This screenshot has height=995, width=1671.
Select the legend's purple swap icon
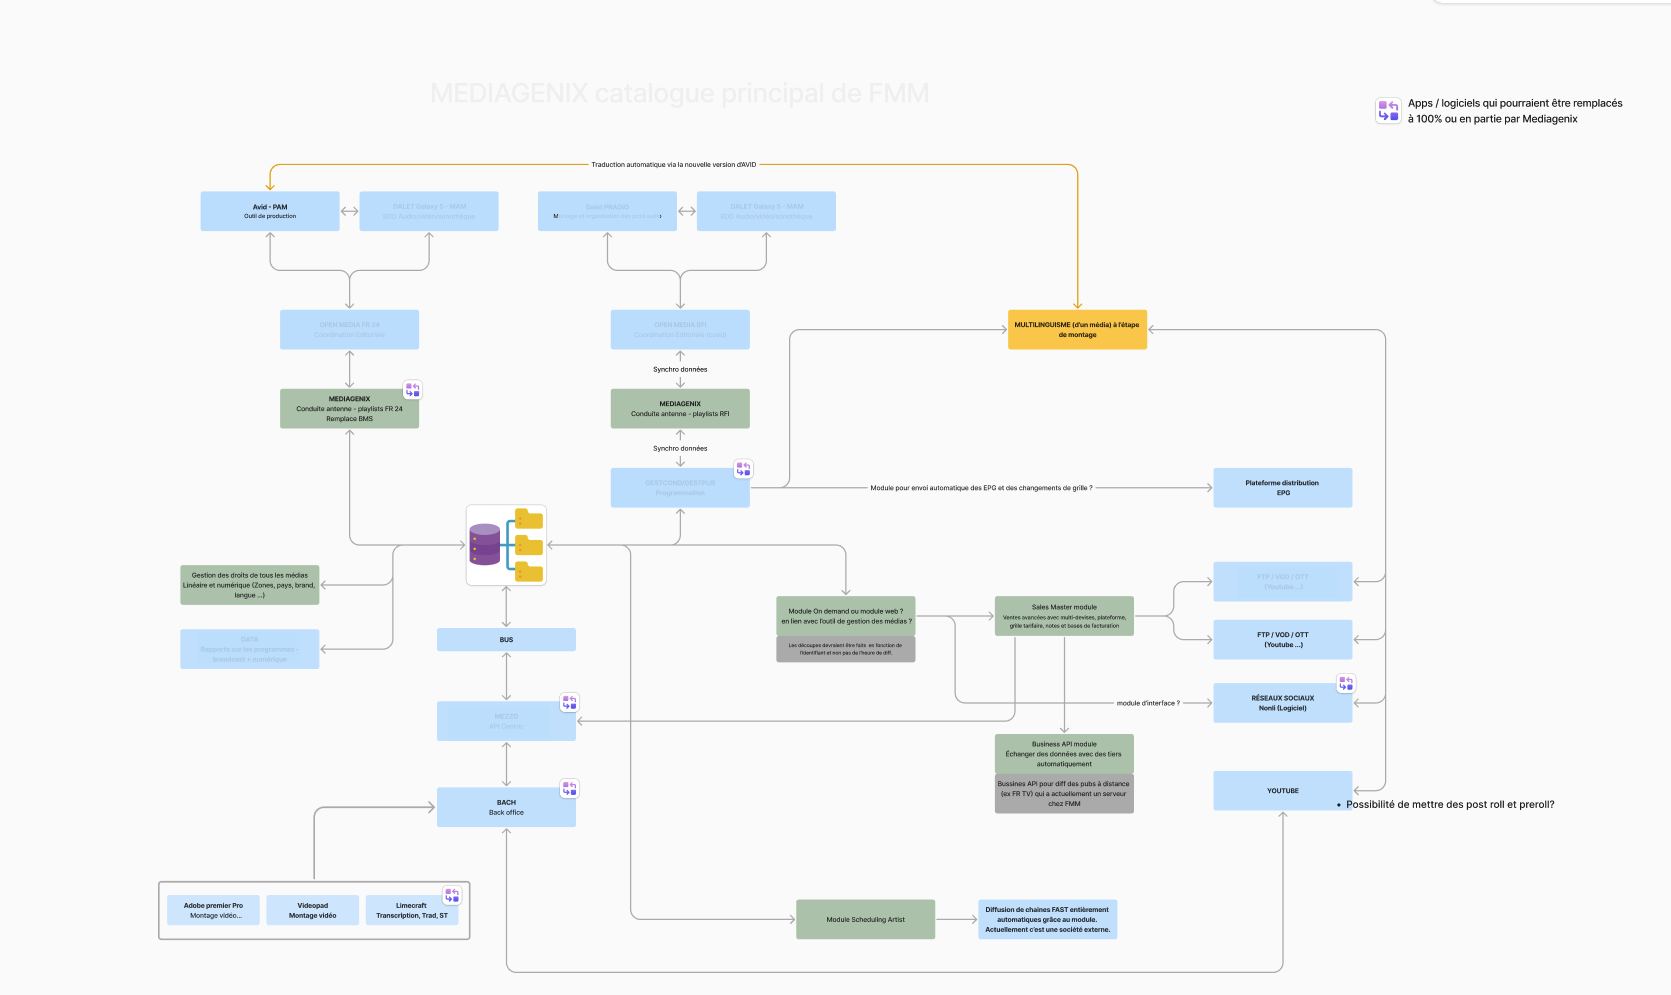[1388, 110]
